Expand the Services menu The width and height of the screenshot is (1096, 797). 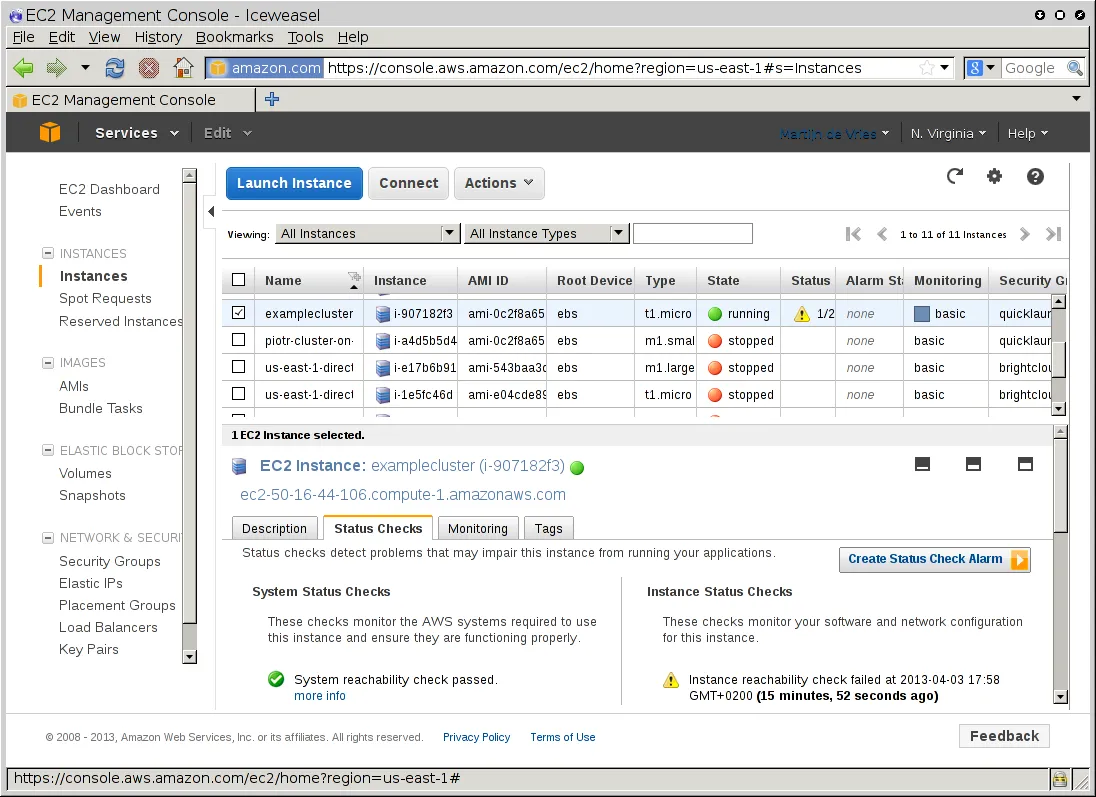pyautogui.click(x=137, y=133)
